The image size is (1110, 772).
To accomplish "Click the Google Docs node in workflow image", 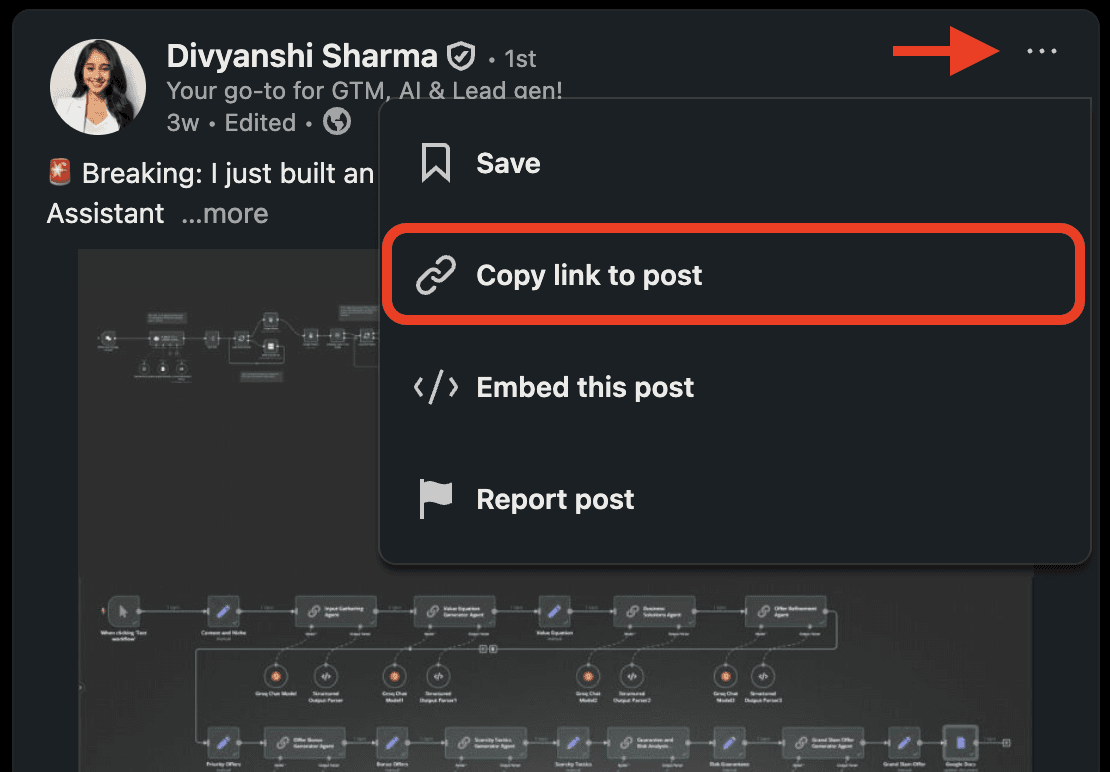I will (961, 744).
